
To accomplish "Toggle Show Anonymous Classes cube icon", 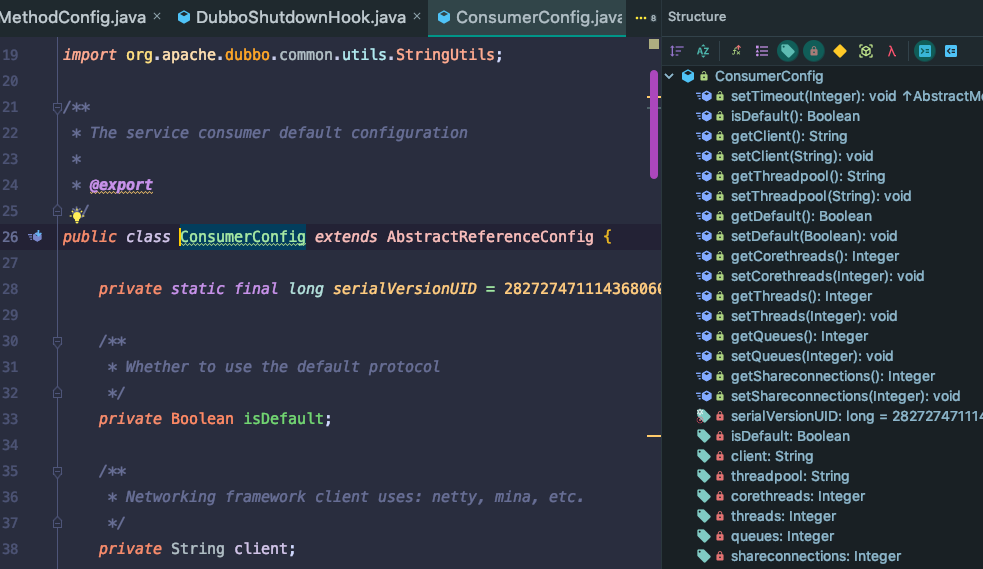I will pos(866,51).
